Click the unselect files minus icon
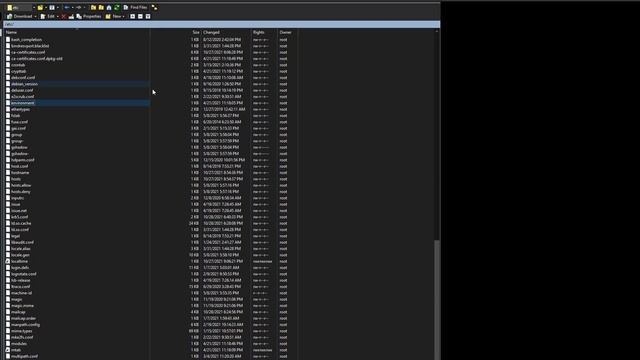Viewport: 640px width, 360px height. pos(140,16)
